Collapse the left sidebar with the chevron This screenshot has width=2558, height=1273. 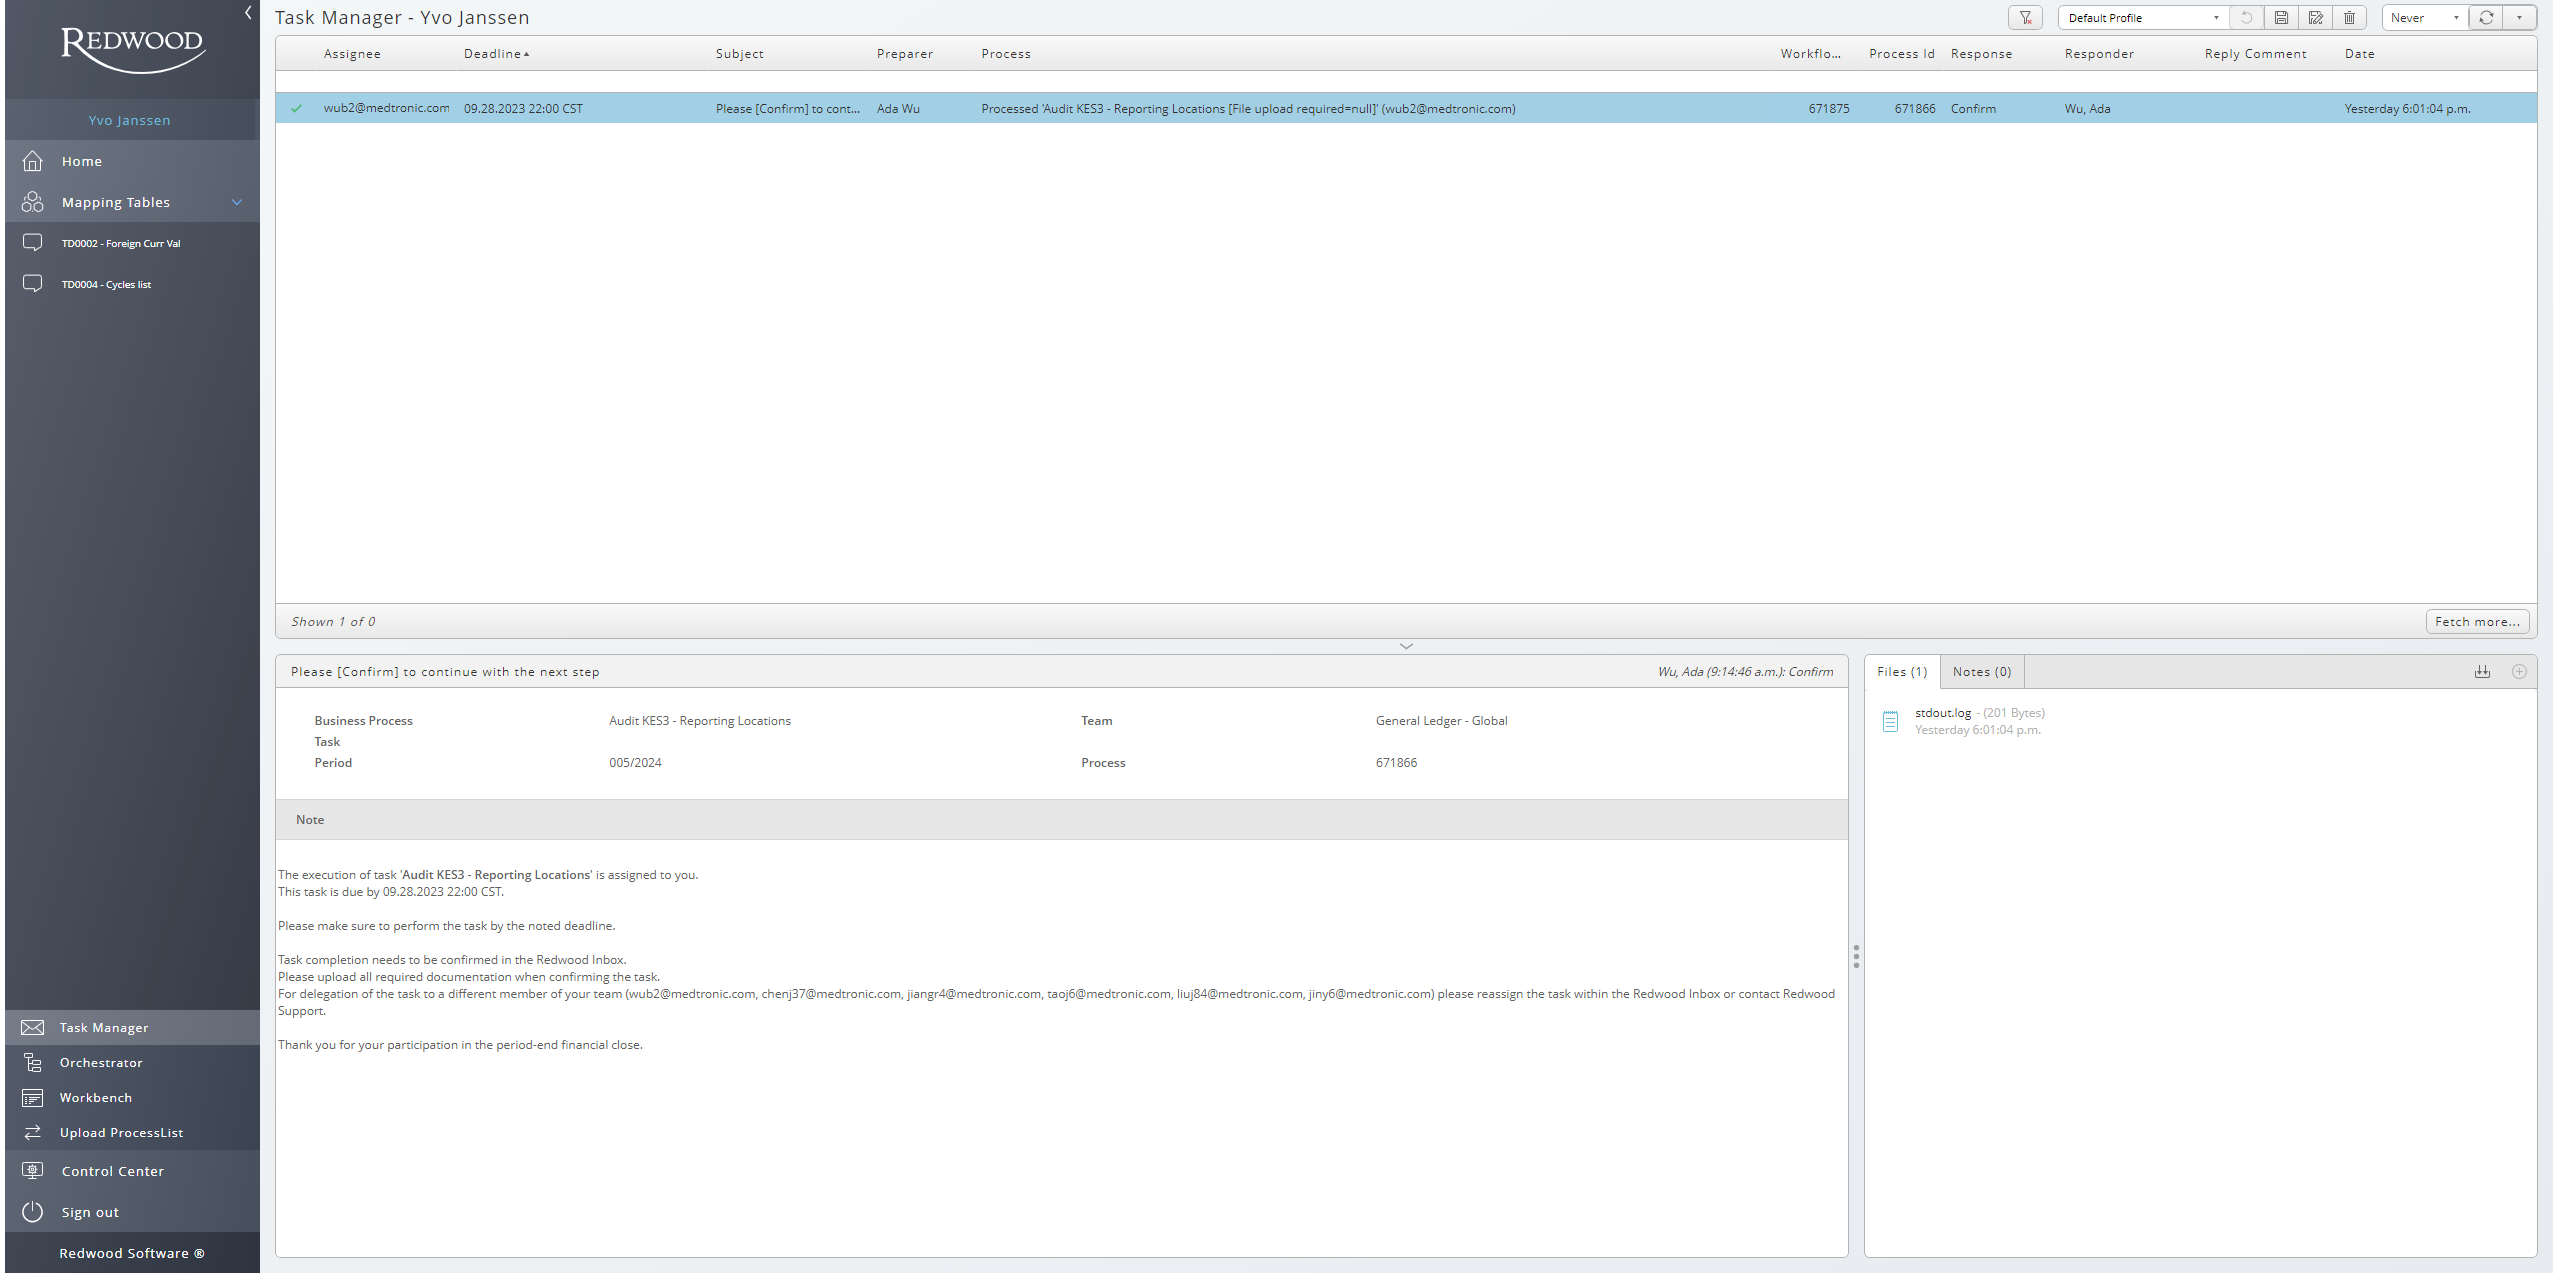click(x=248, y=13)
